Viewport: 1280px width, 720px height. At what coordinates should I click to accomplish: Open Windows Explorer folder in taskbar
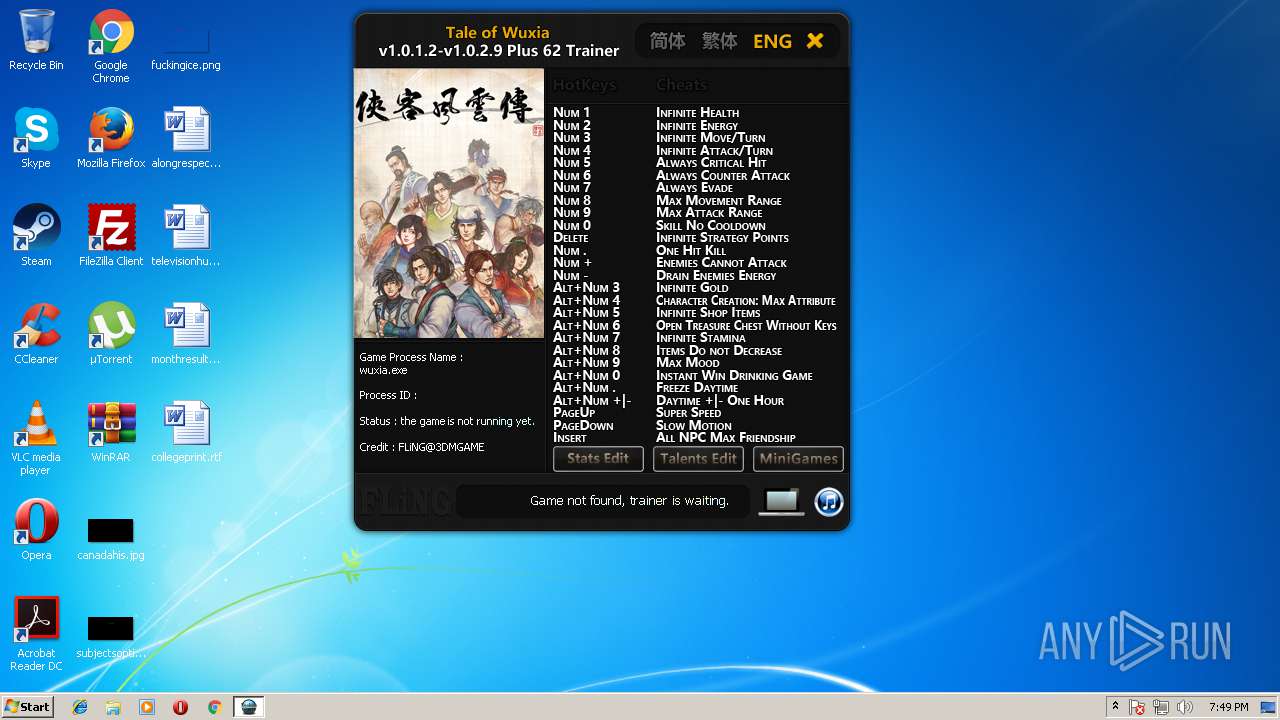click(x=113, y=707)
